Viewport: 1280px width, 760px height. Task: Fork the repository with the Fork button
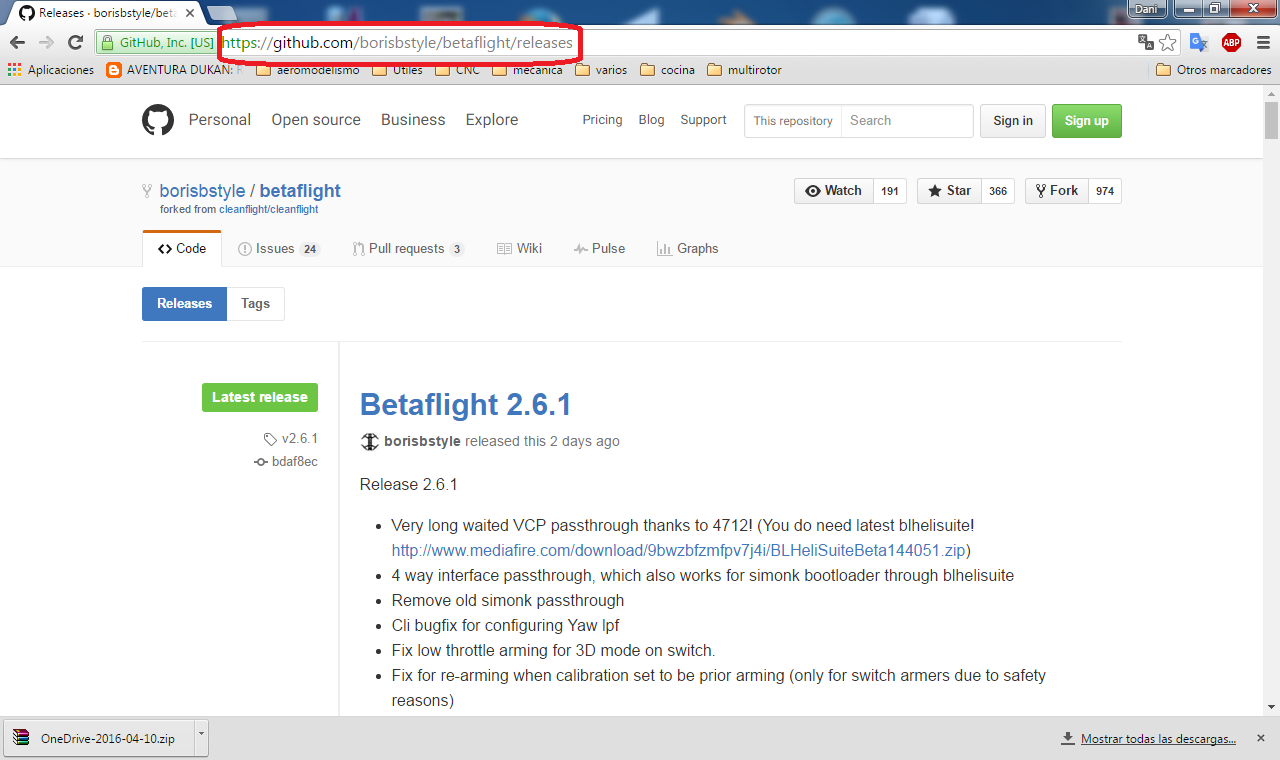point(1057,191)
